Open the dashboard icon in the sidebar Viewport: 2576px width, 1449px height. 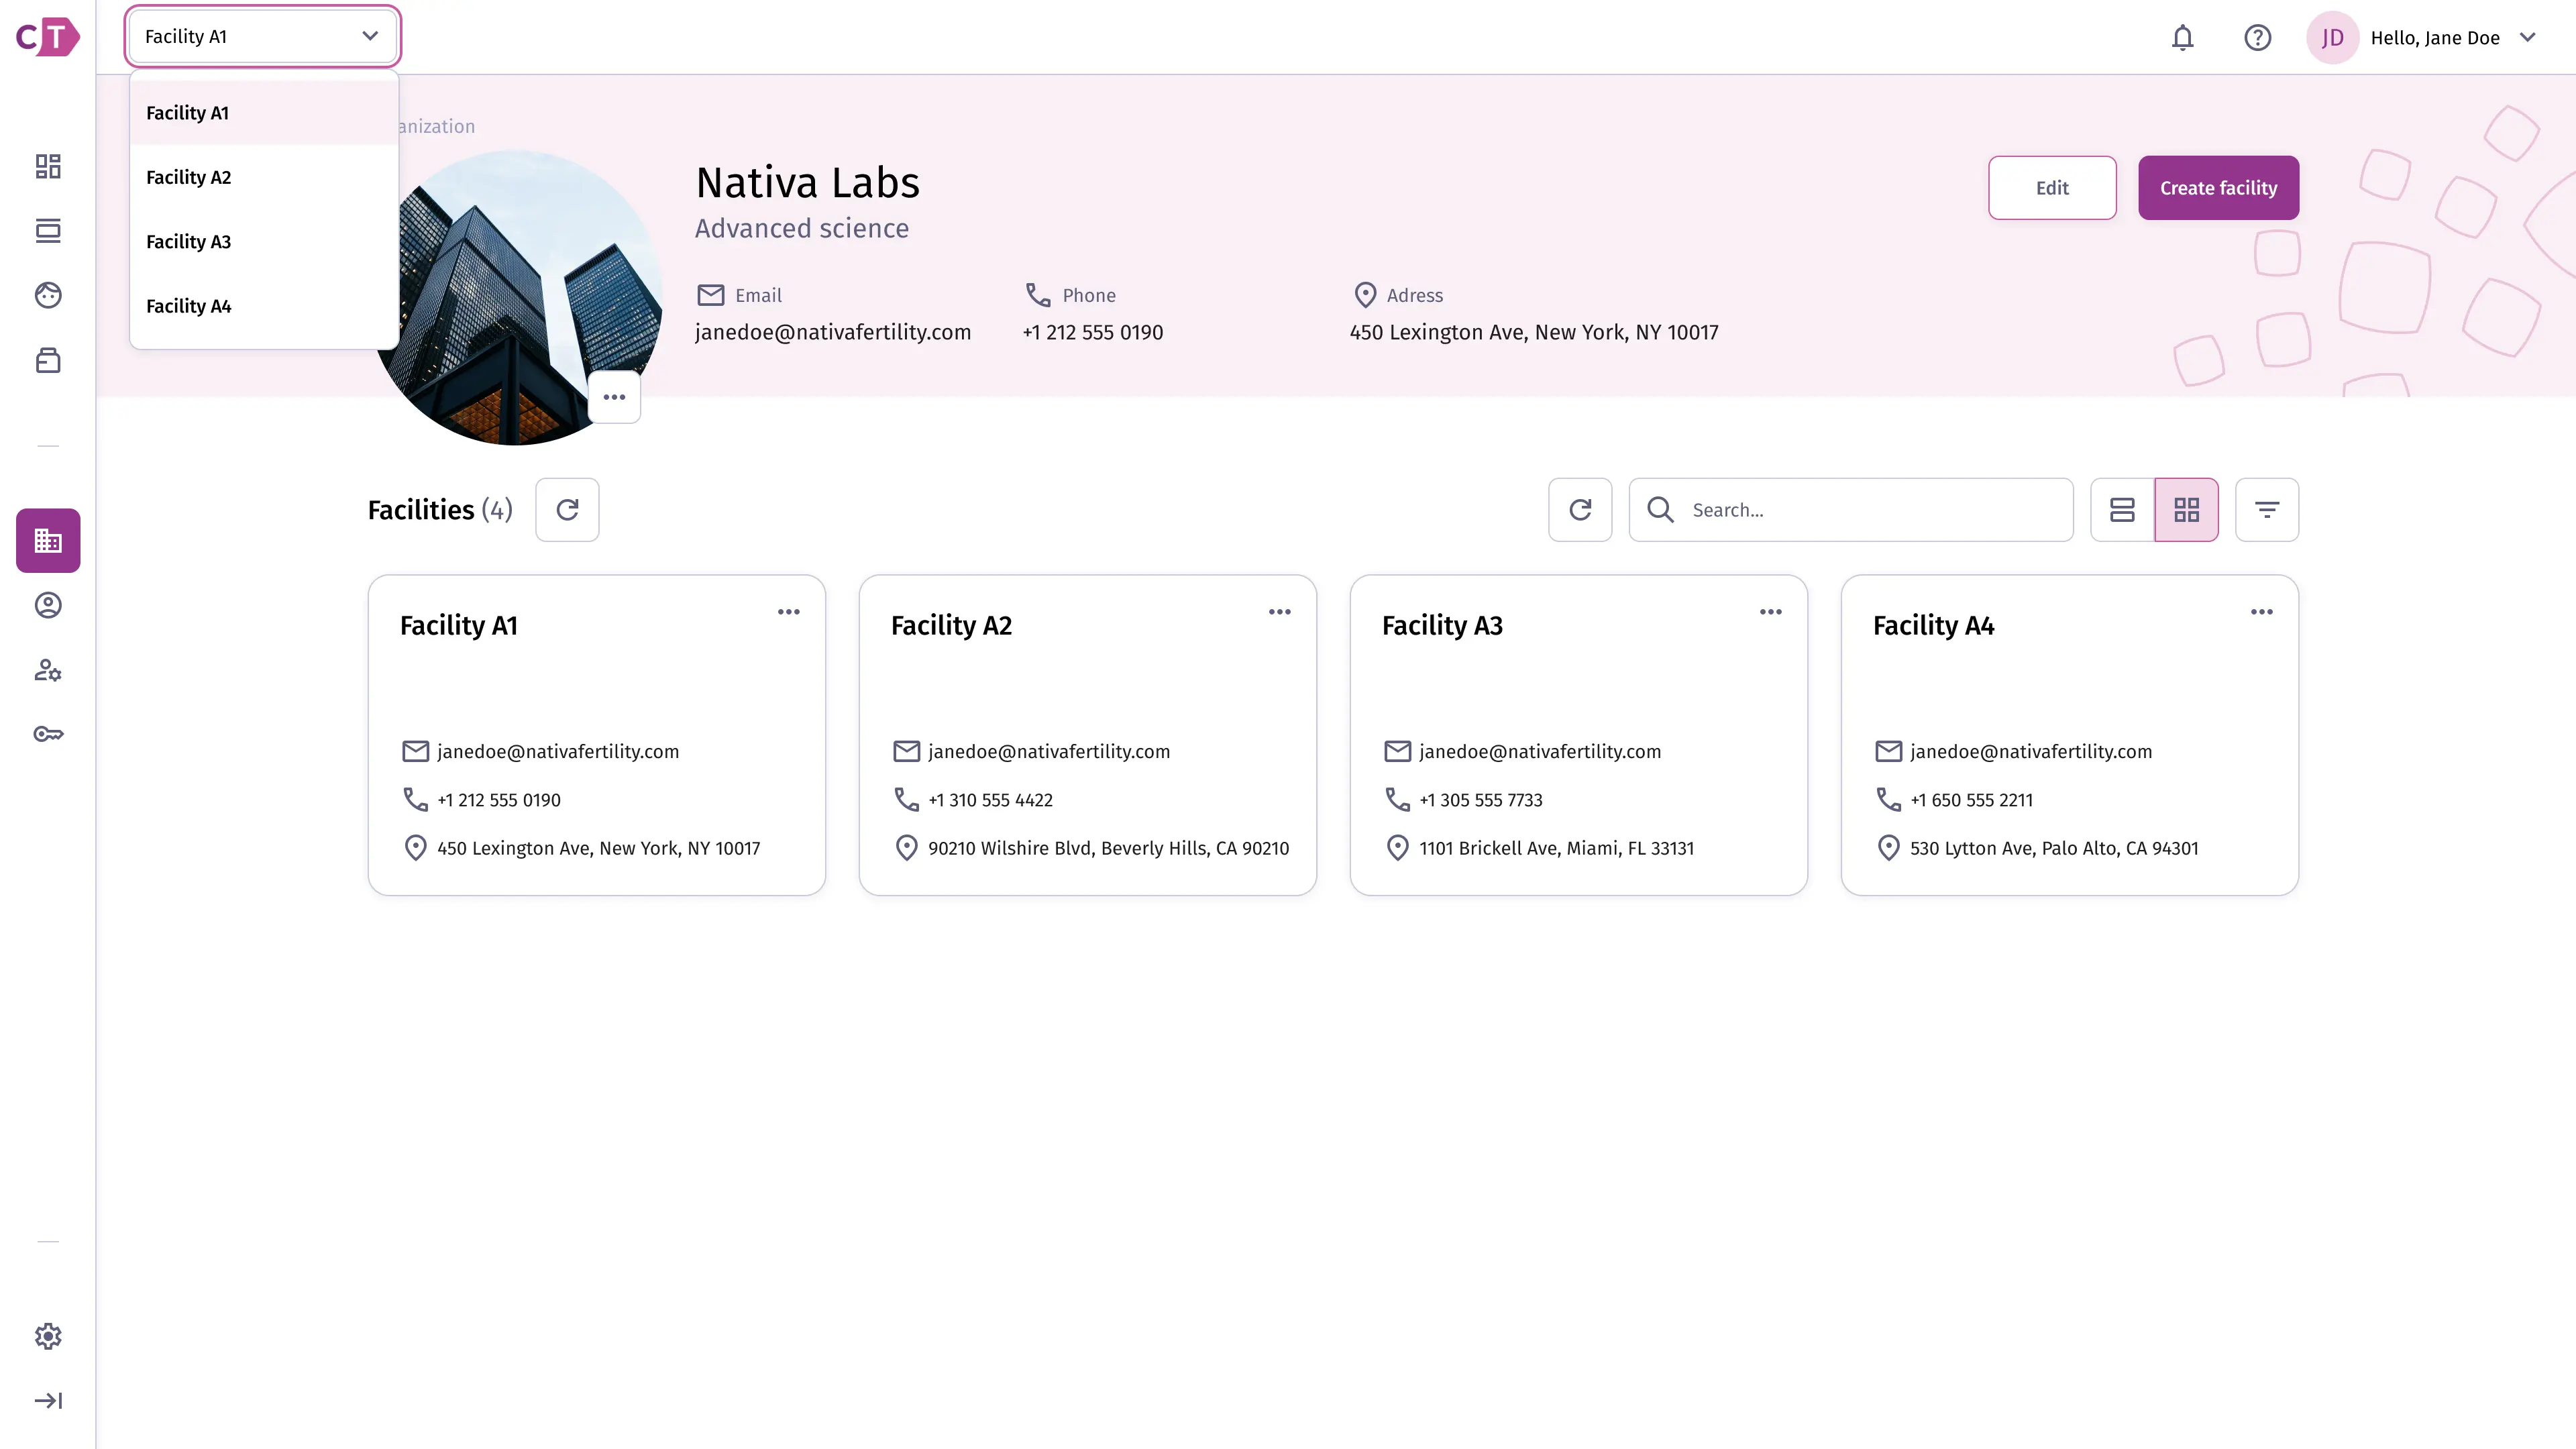[48, 166]
